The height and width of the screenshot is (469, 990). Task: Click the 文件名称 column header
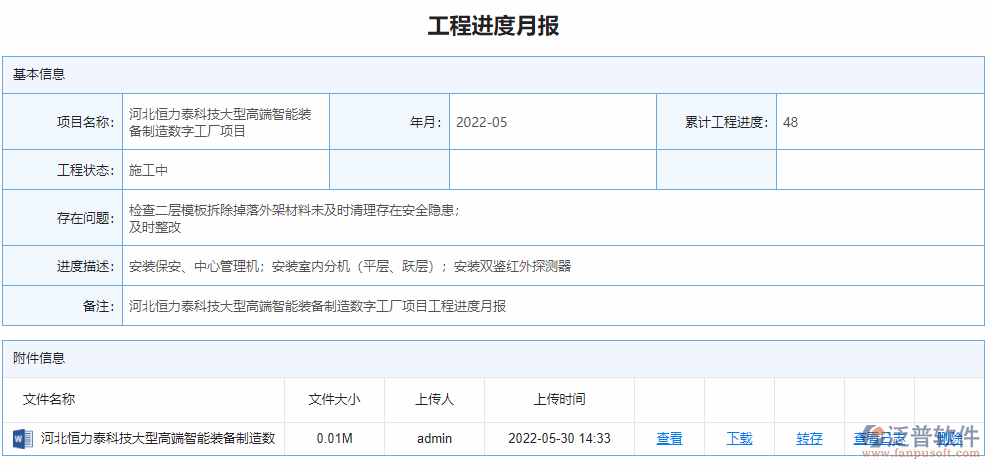49,399
